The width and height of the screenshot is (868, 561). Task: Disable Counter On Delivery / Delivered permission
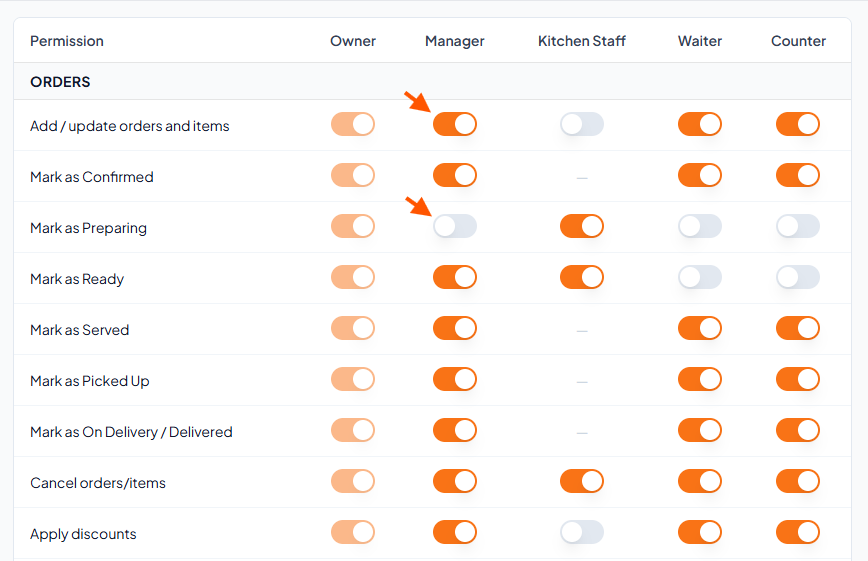pyautogui.click(x=798, y=430)
